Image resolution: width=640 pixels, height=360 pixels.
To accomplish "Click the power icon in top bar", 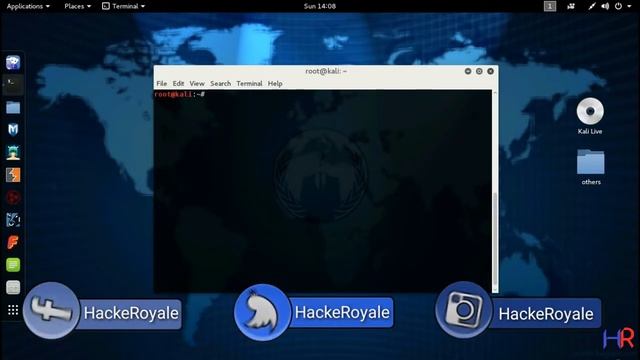I will (618, 6).
